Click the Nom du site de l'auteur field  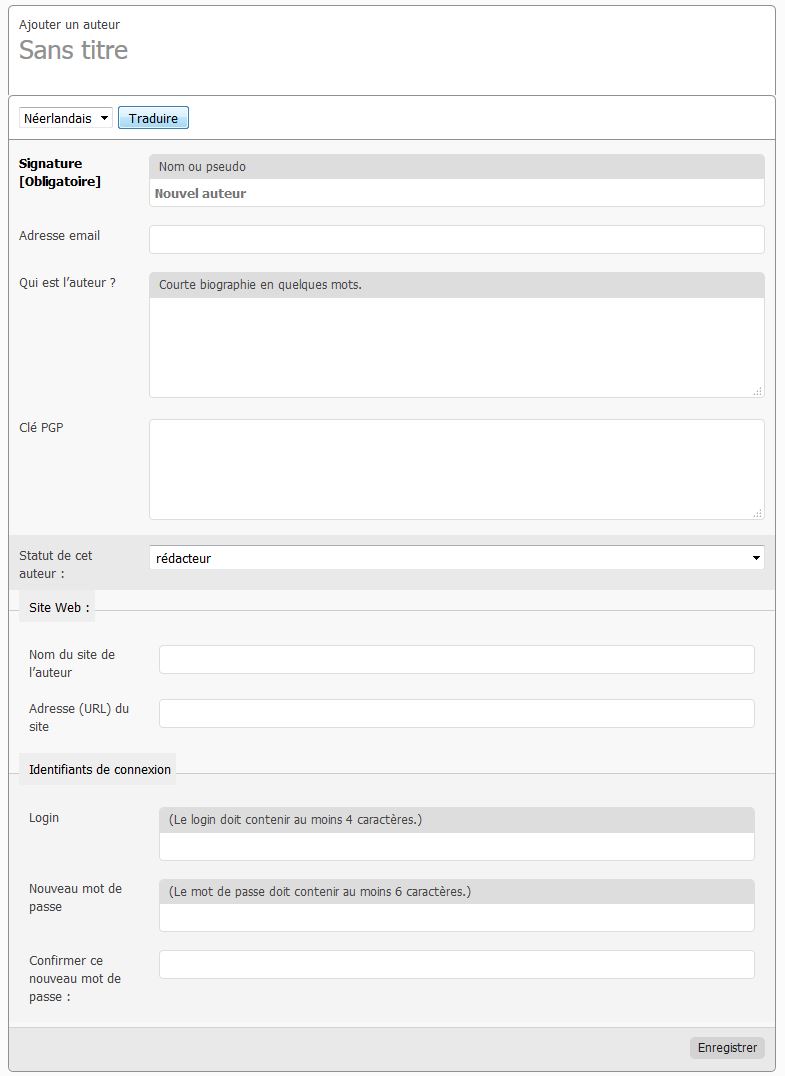456,659
